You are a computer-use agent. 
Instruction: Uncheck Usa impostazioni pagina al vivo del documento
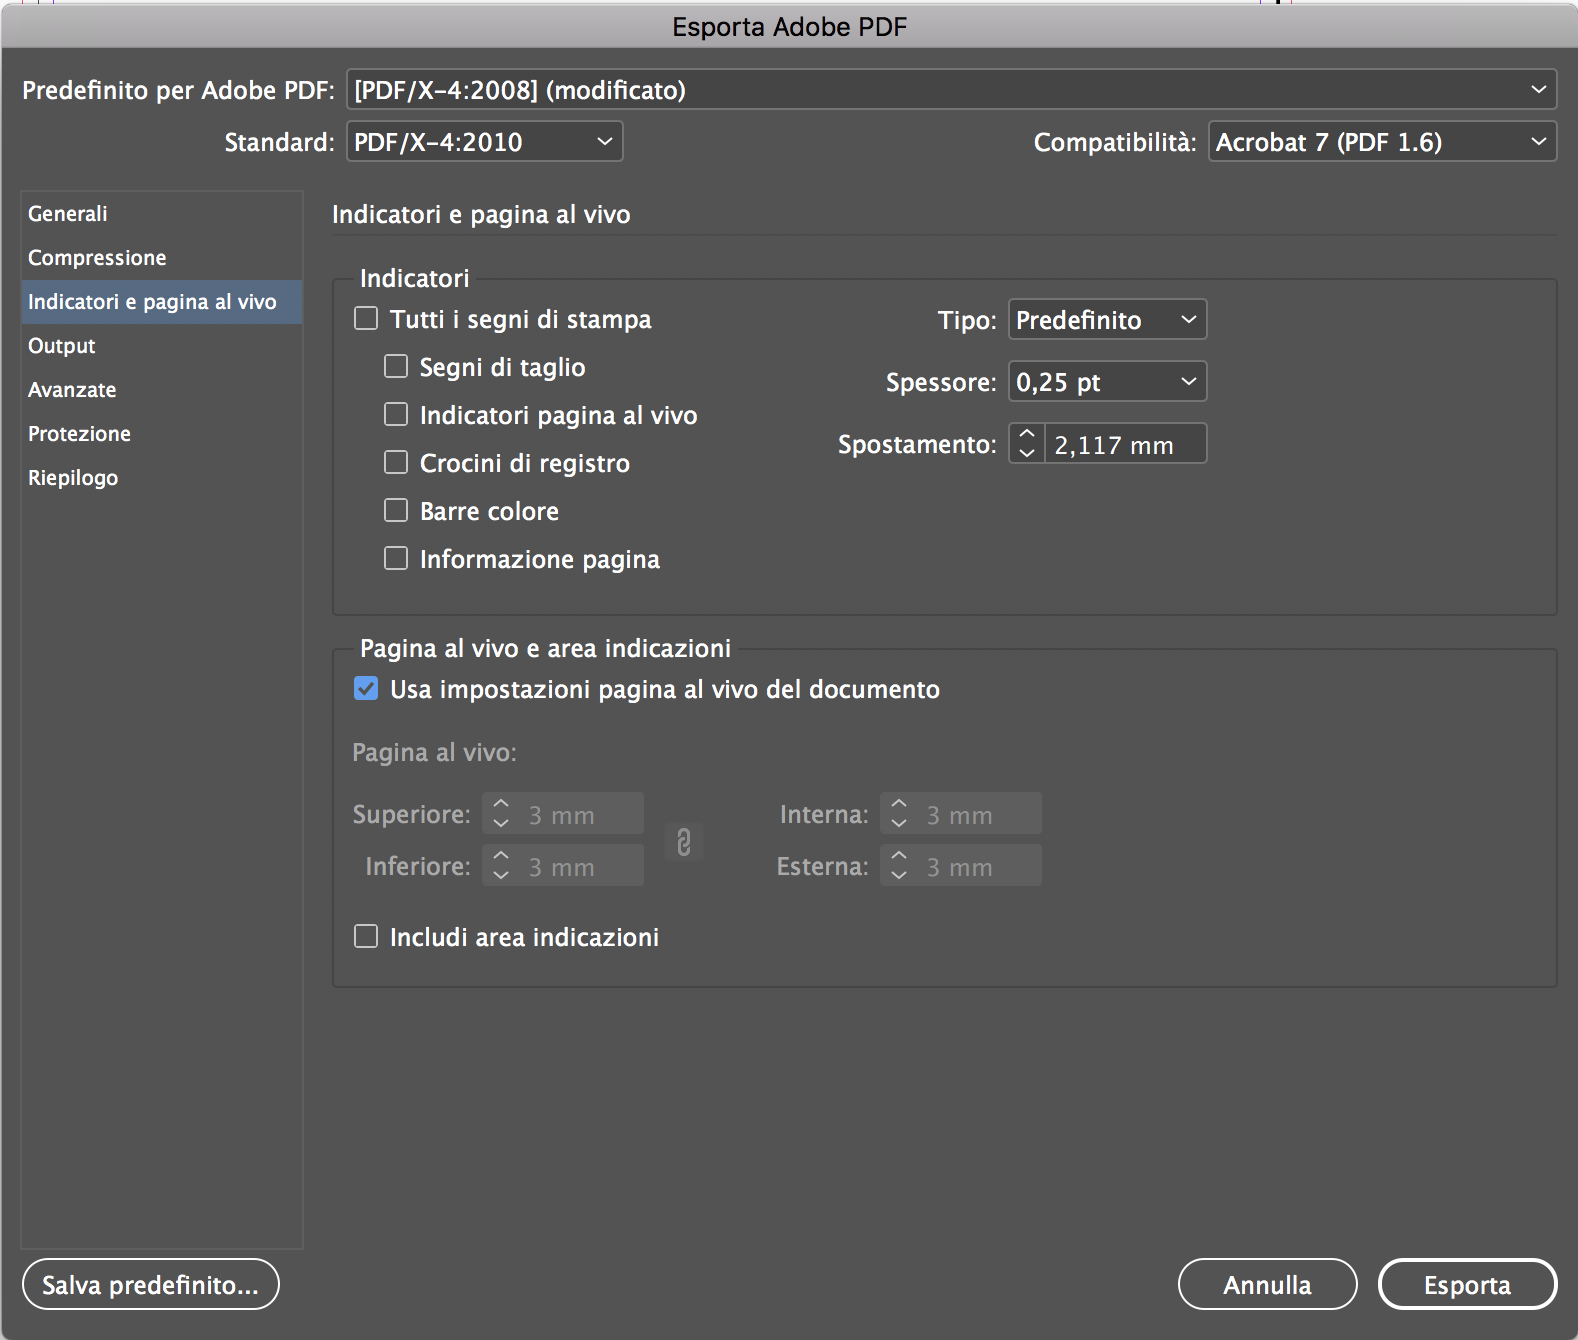pyautogui.click(x=366, y=688)
